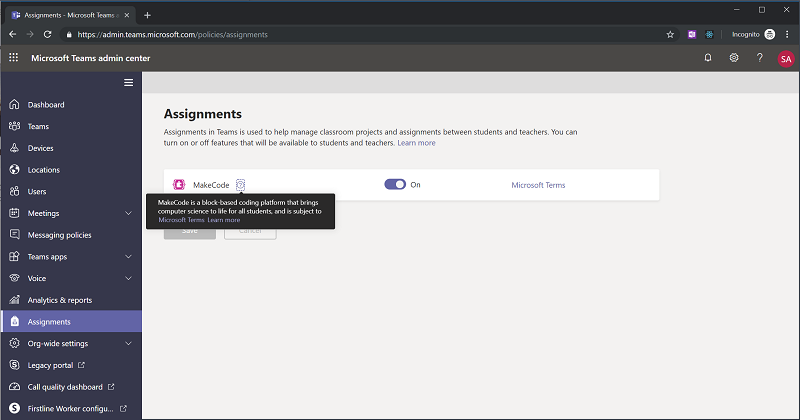Click the Call quality dashboard icon
Image resolution: width=800 pixels, height=420 pixels.
[x=14, y=387]
